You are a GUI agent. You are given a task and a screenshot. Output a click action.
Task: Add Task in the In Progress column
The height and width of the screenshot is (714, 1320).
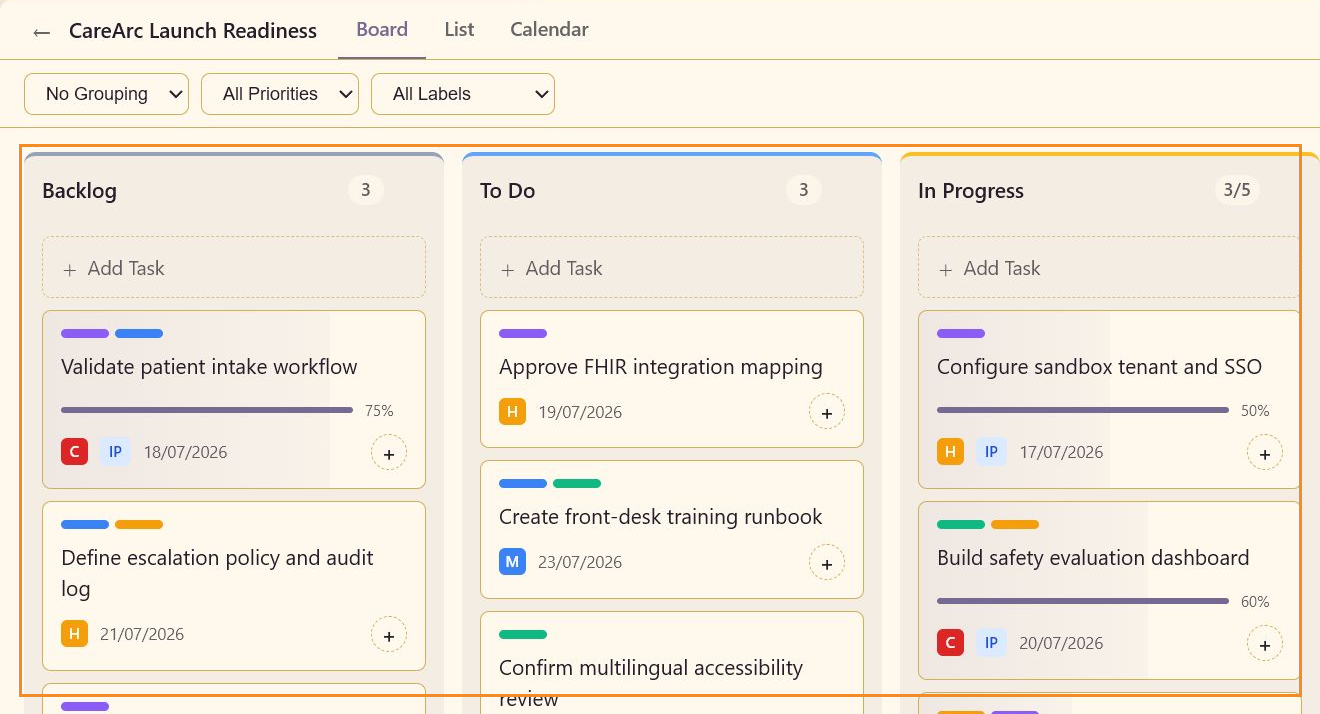tap(1110, 267)
